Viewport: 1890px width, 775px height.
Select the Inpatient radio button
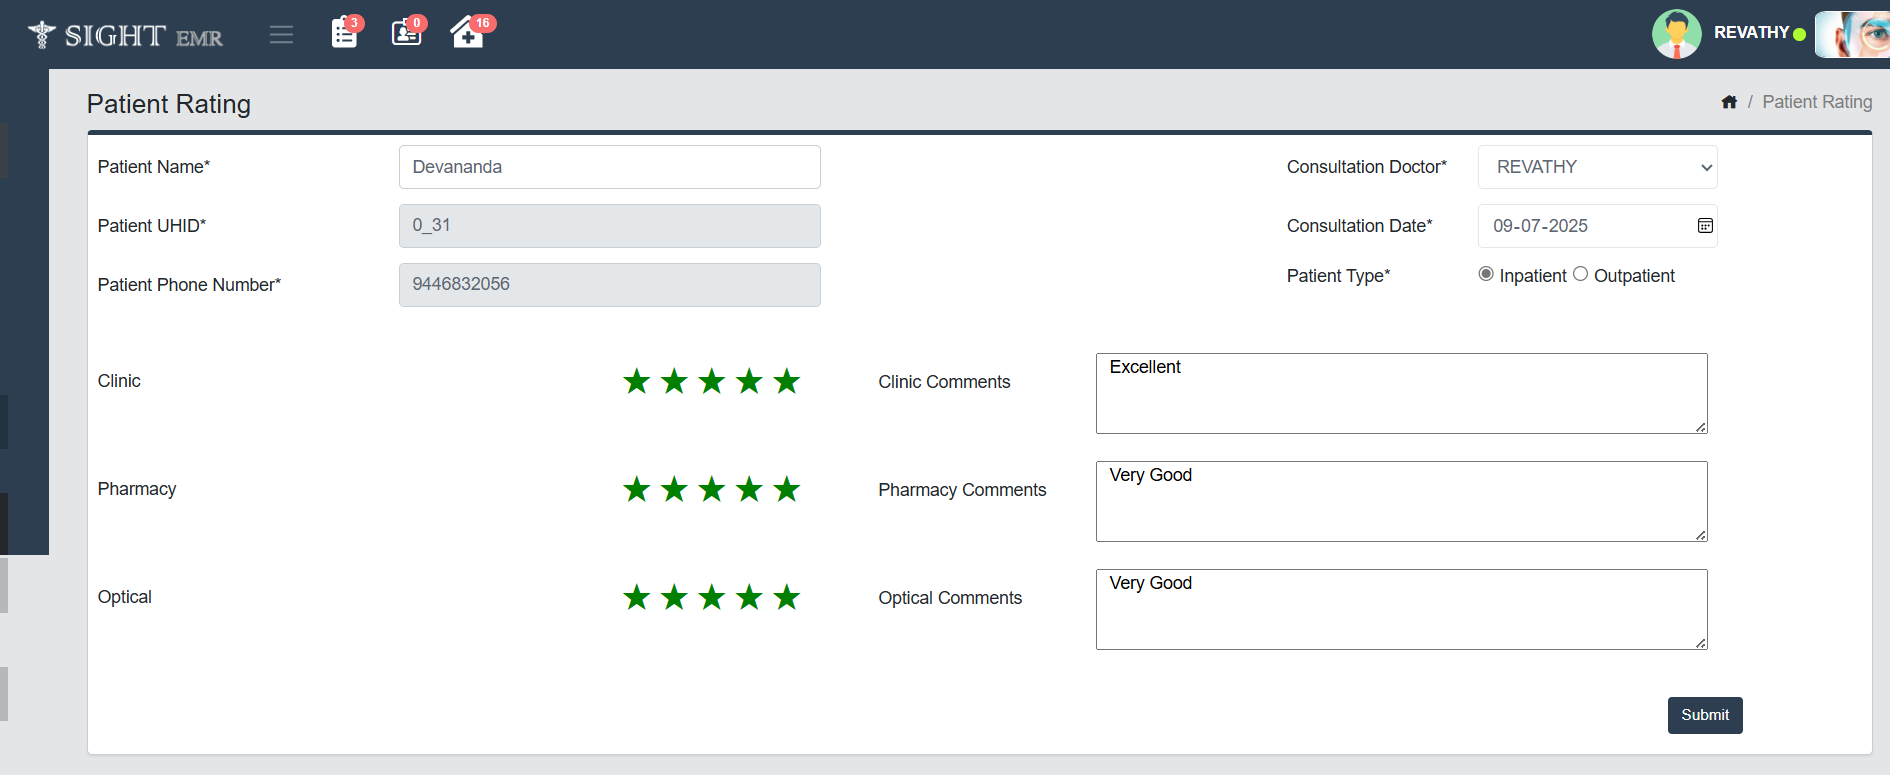1486,275
